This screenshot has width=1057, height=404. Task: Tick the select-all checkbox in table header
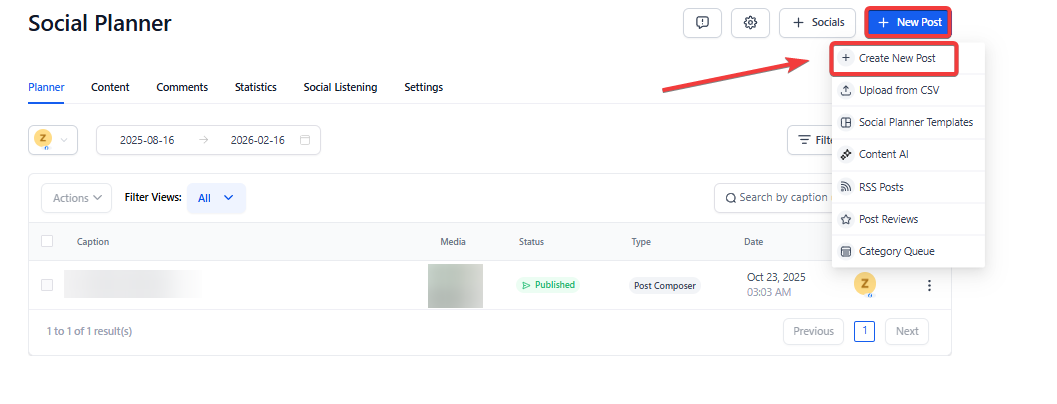47,241
